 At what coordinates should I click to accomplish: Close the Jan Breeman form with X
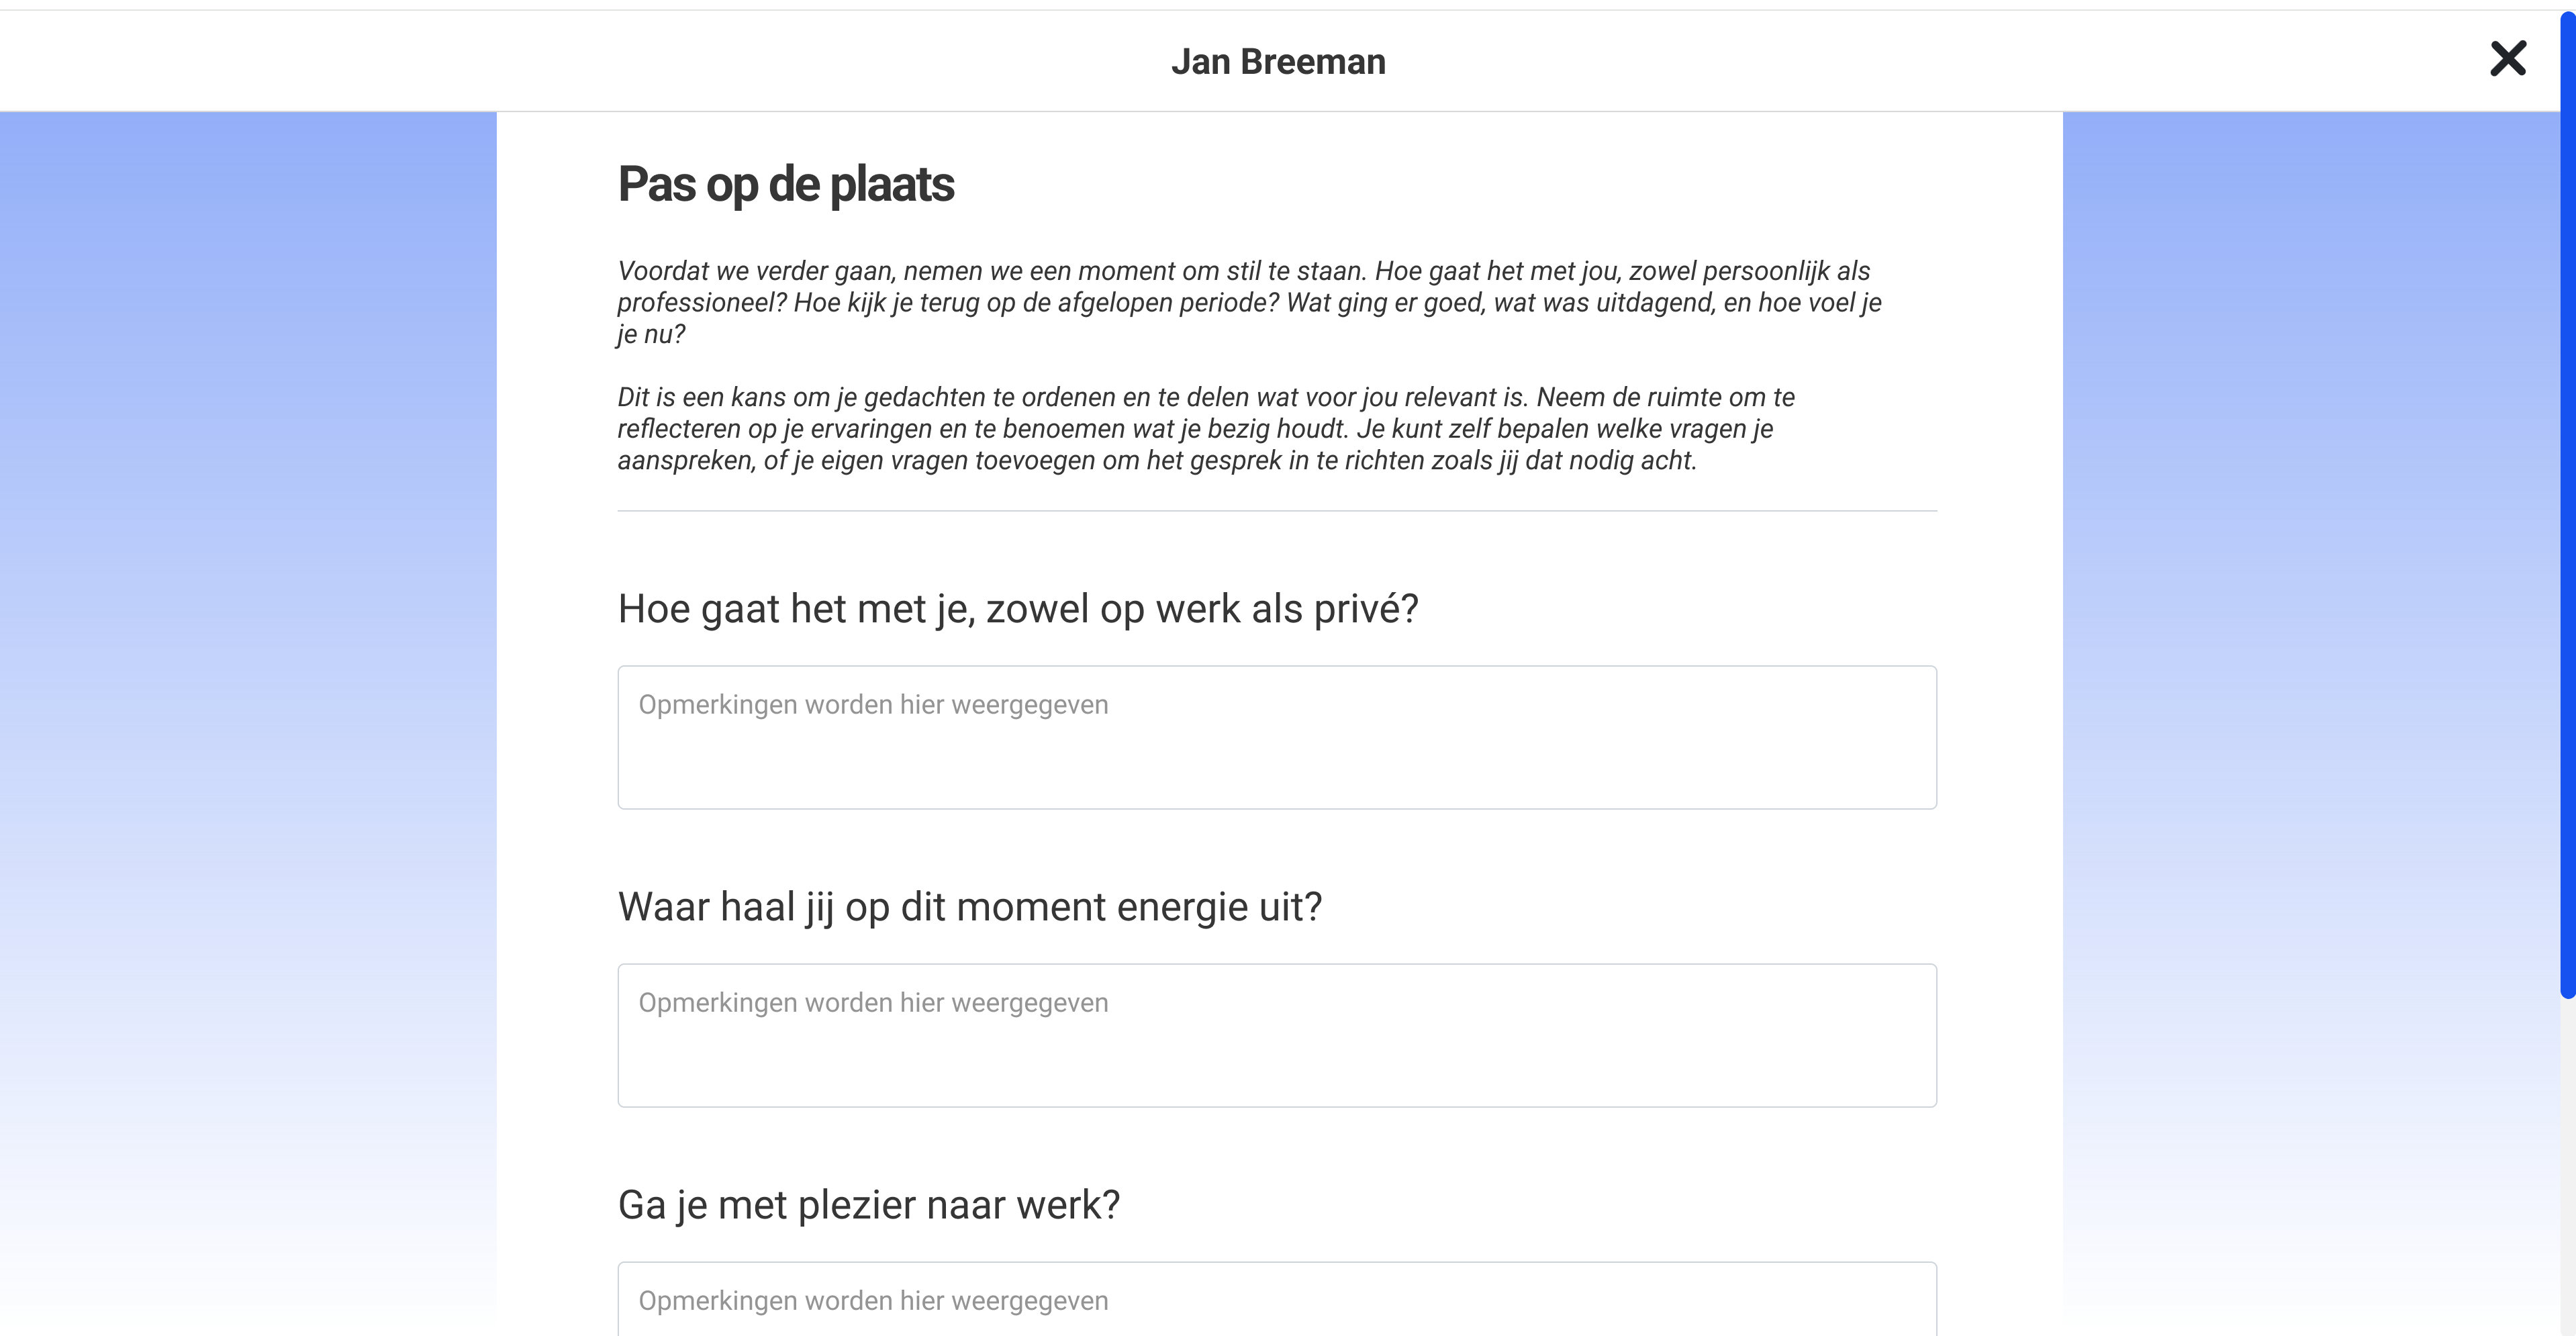click(2507, 59)
